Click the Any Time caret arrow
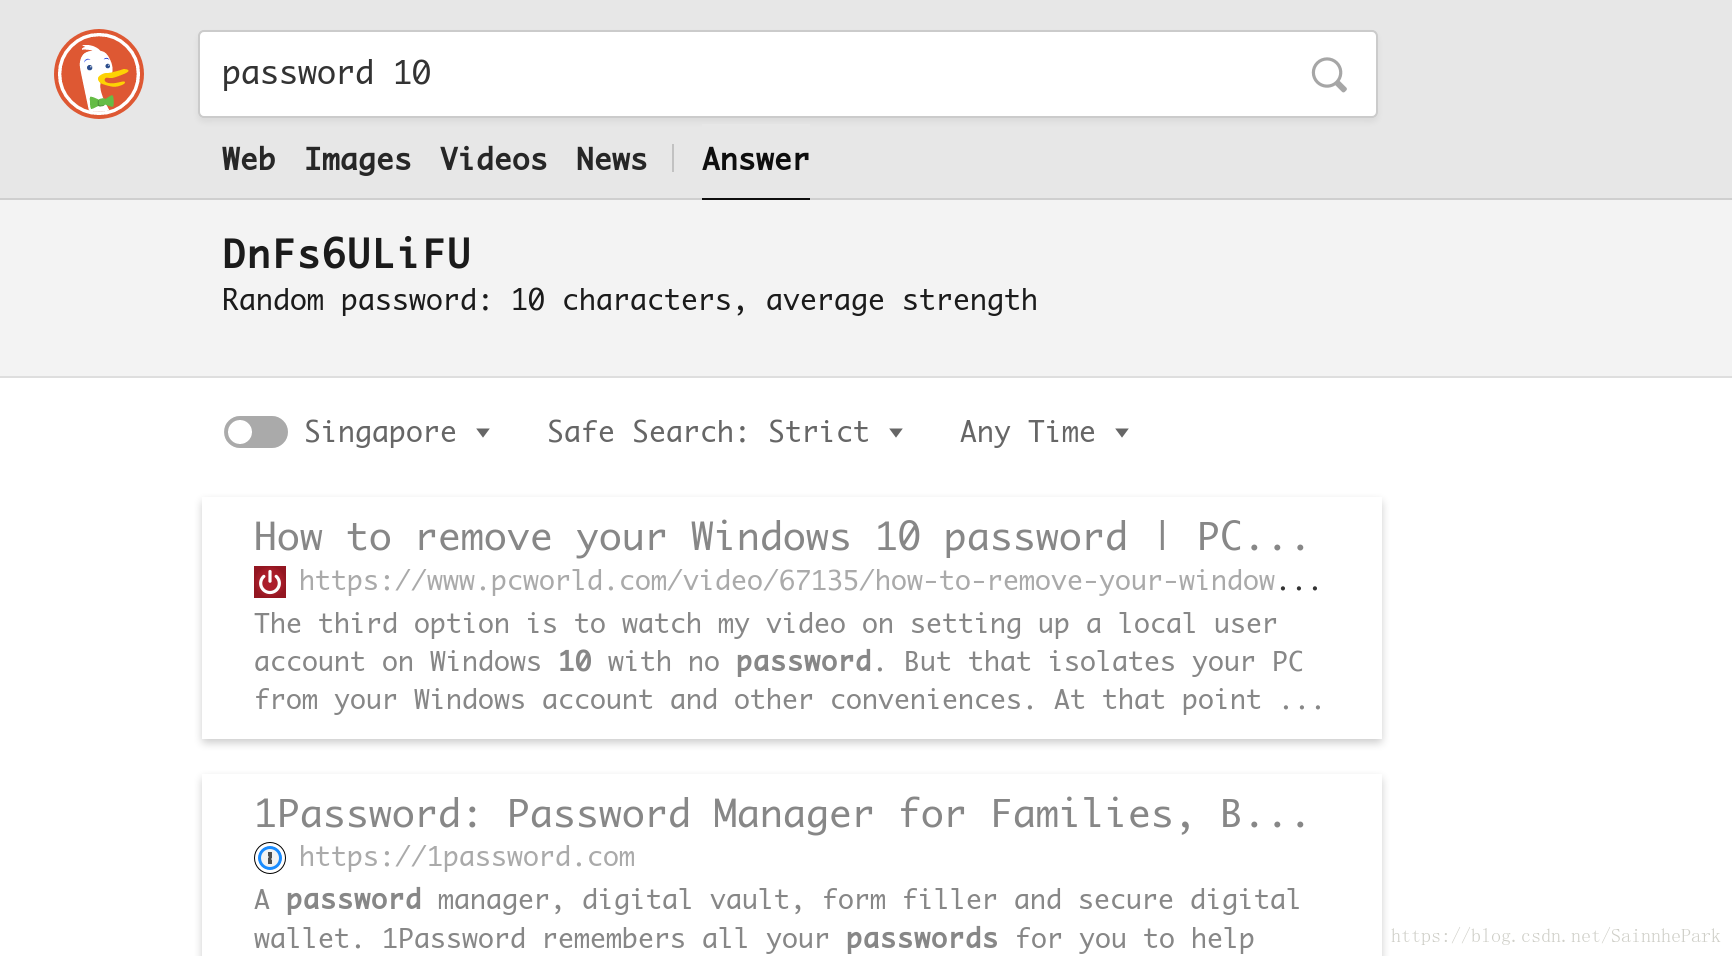Image resolution: width=1732 pixels, height=956 pixels. tap(1122, 433)
